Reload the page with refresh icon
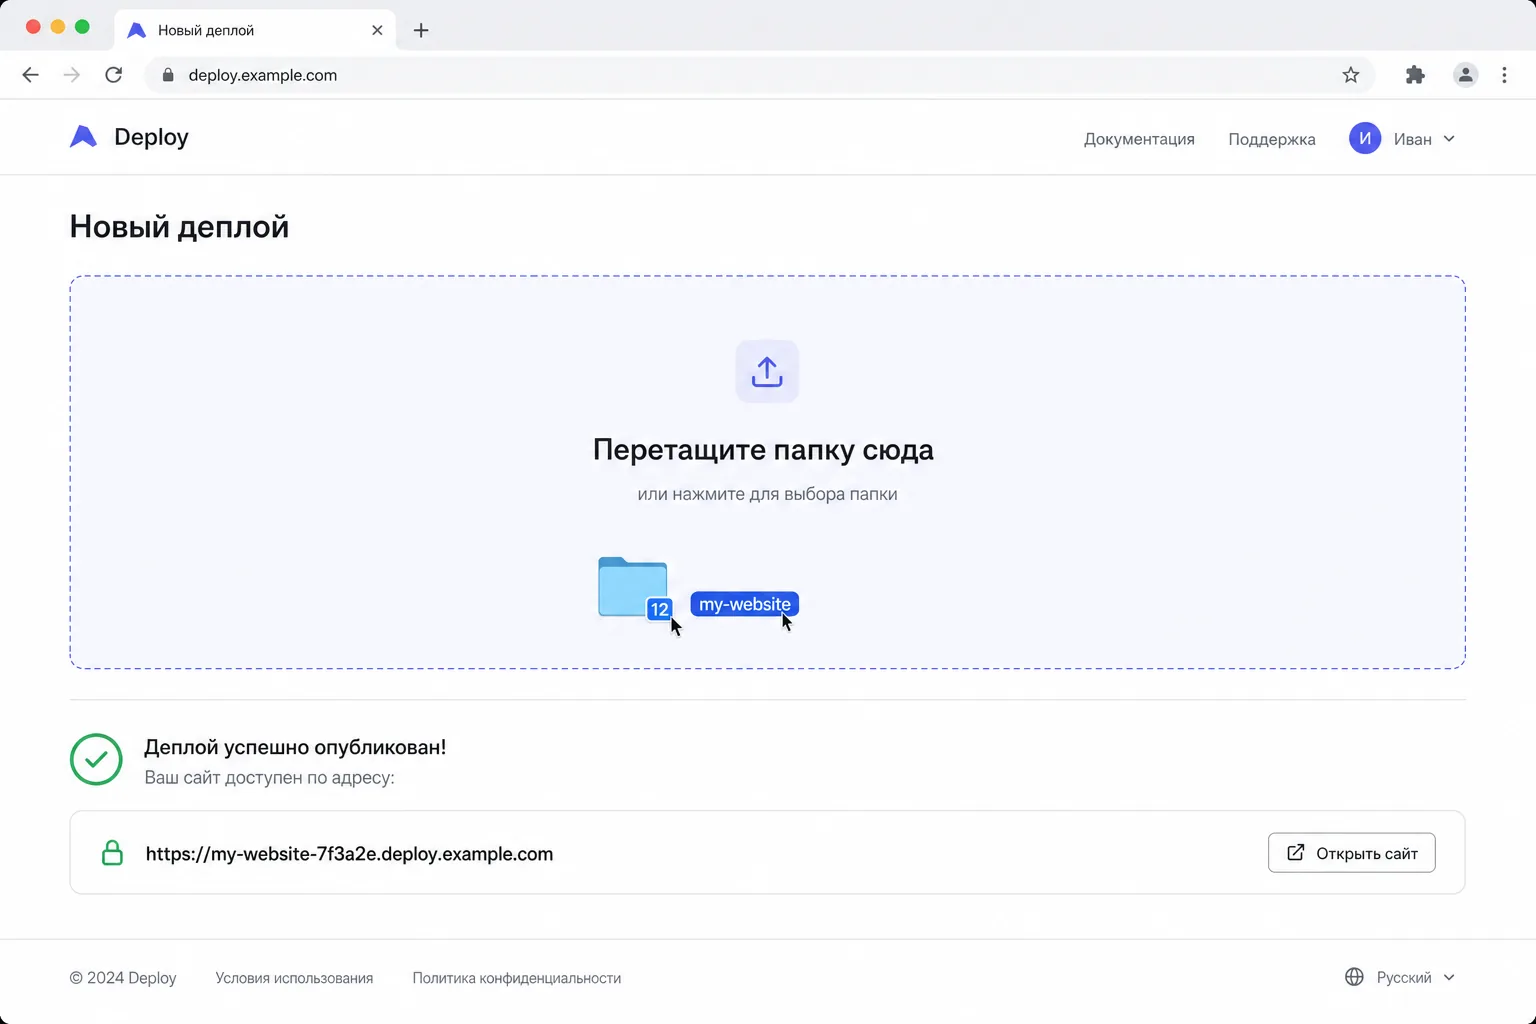 (x=114, y=75)
